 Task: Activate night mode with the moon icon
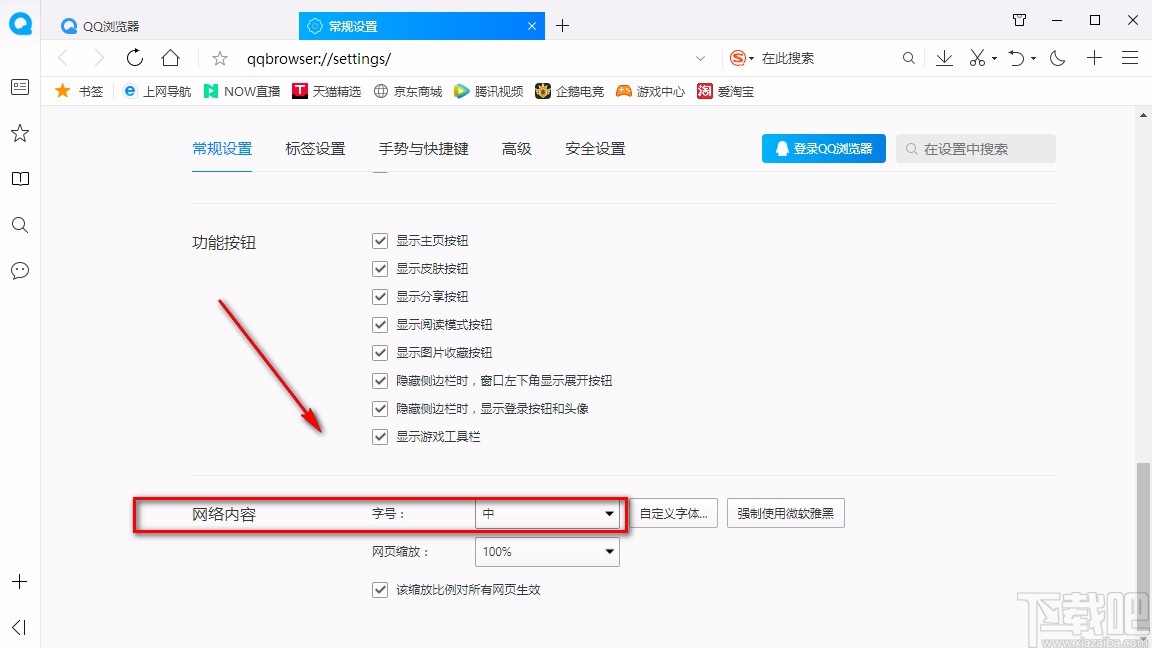pos(1057,58)
